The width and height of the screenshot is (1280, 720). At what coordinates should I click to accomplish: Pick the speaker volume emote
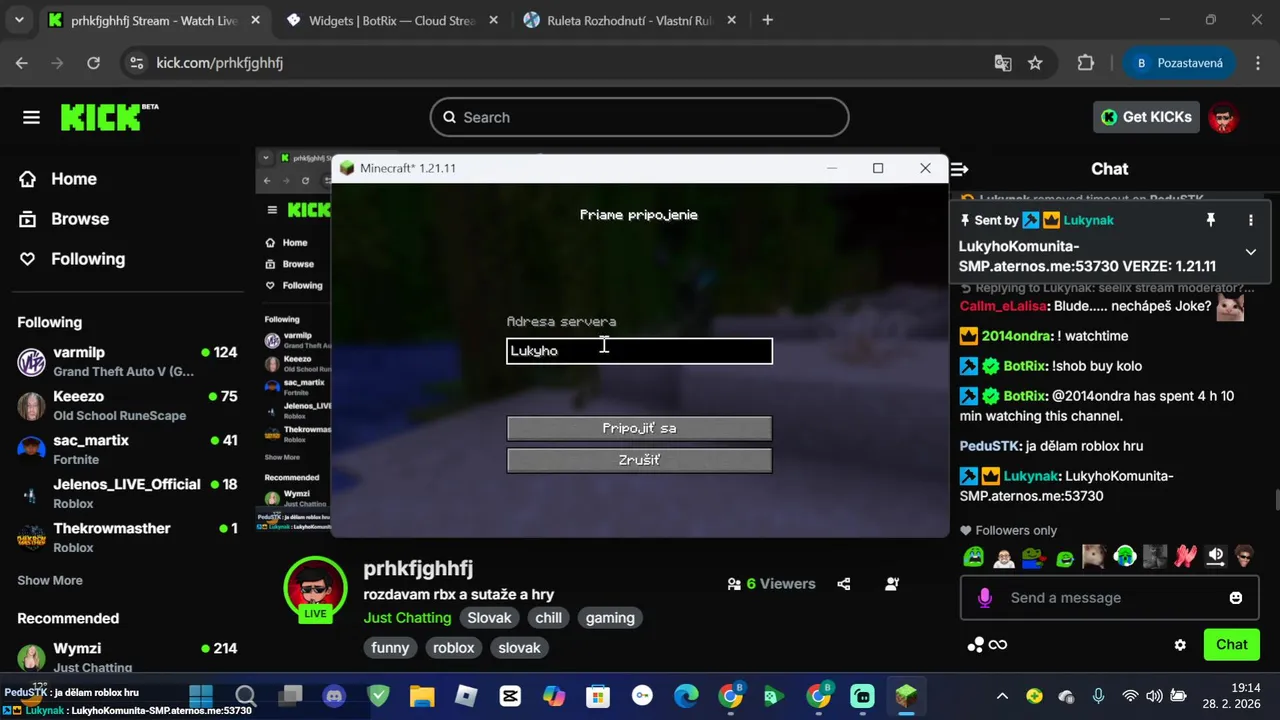pyautogui.click(x=1215, y=556)
